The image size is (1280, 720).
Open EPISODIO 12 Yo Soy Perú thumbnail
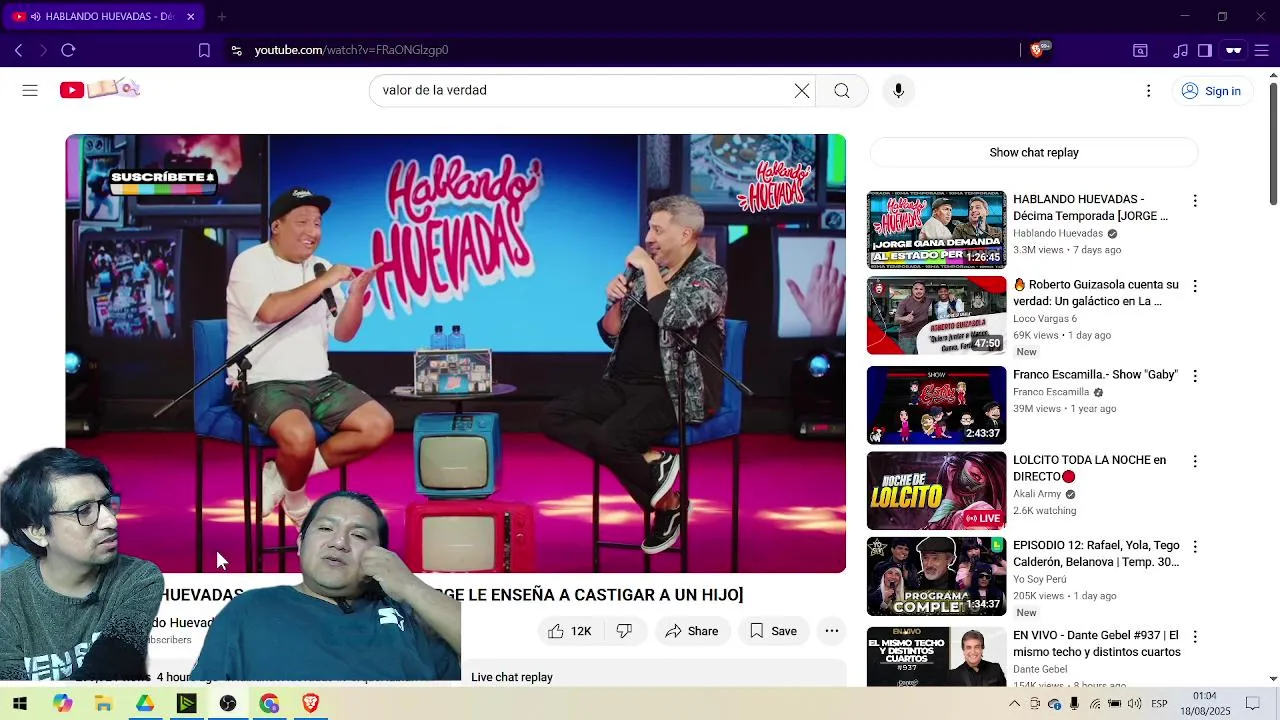click(936, 577)
